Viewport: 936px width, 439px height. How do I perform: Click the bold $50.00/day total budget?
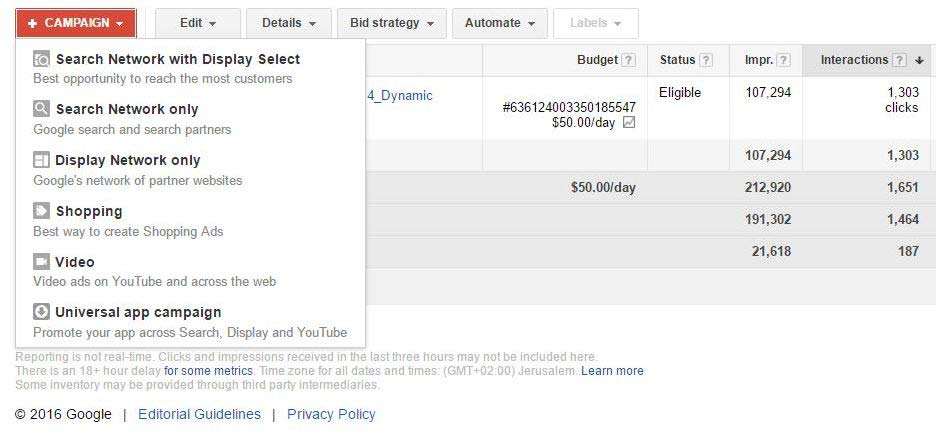[x=604, y=188]
